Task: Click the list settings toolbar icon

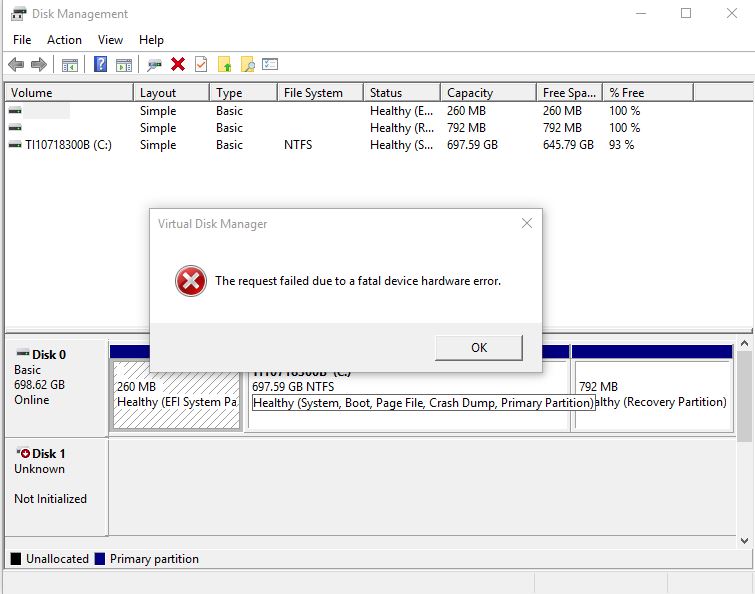Action: coord(270,64)
